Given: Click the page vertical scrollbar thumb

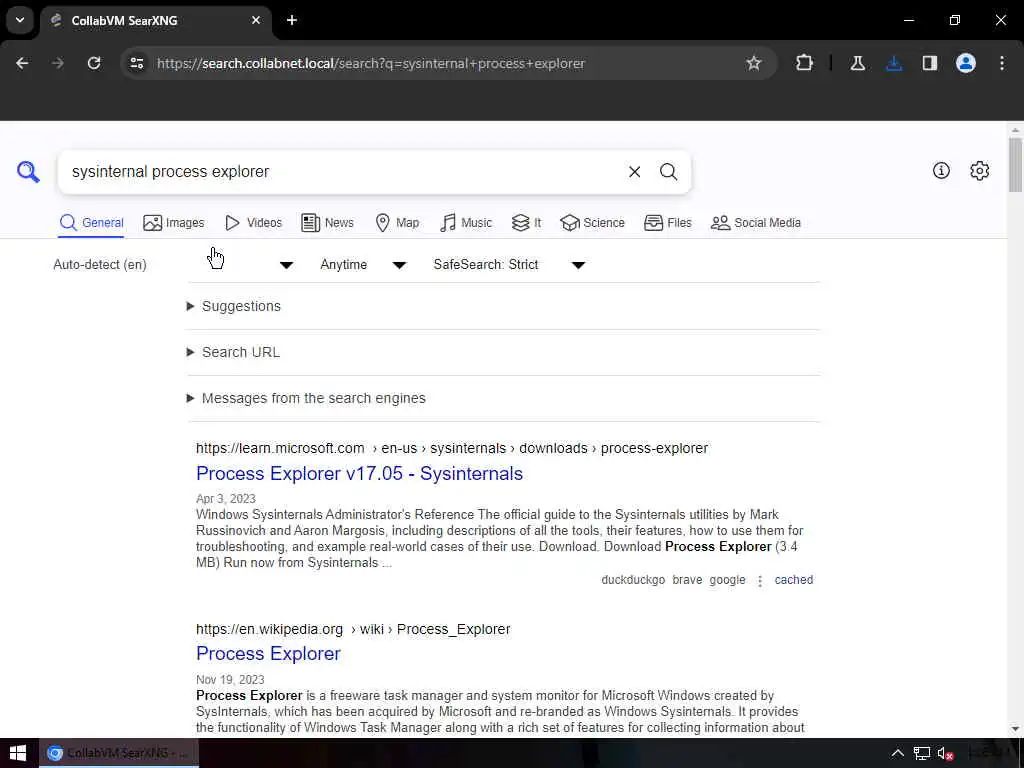Looking at the screenshot, I should point(1015,165).
